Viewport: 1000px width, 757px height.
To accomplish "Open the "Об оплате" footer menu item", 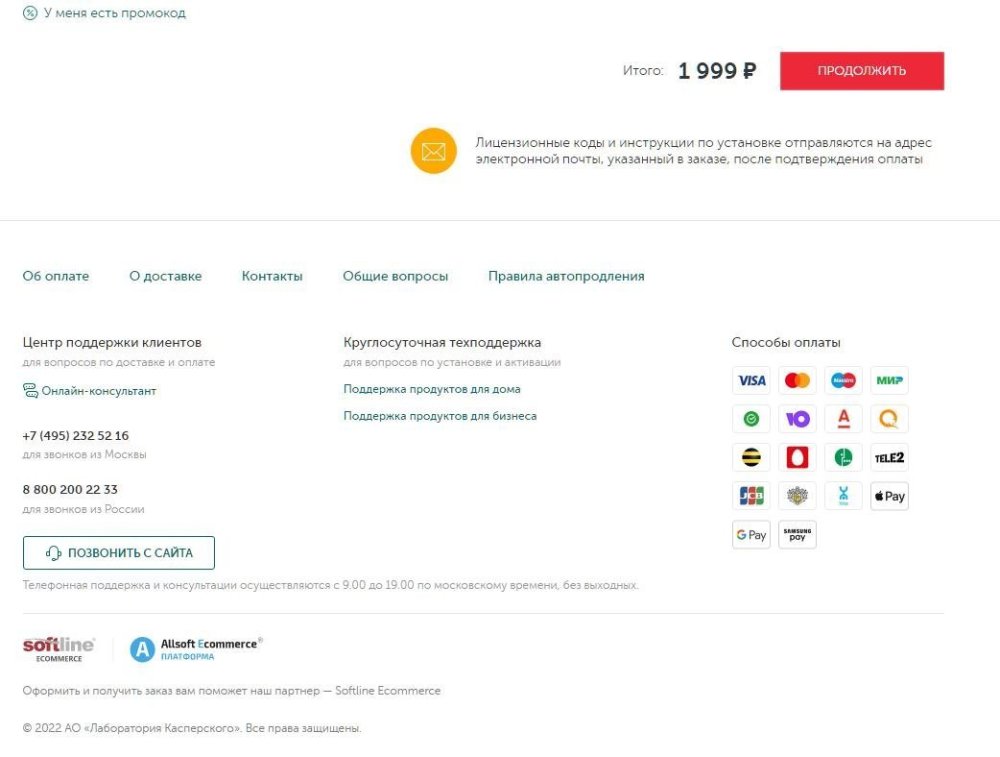I will pos(56,276).
